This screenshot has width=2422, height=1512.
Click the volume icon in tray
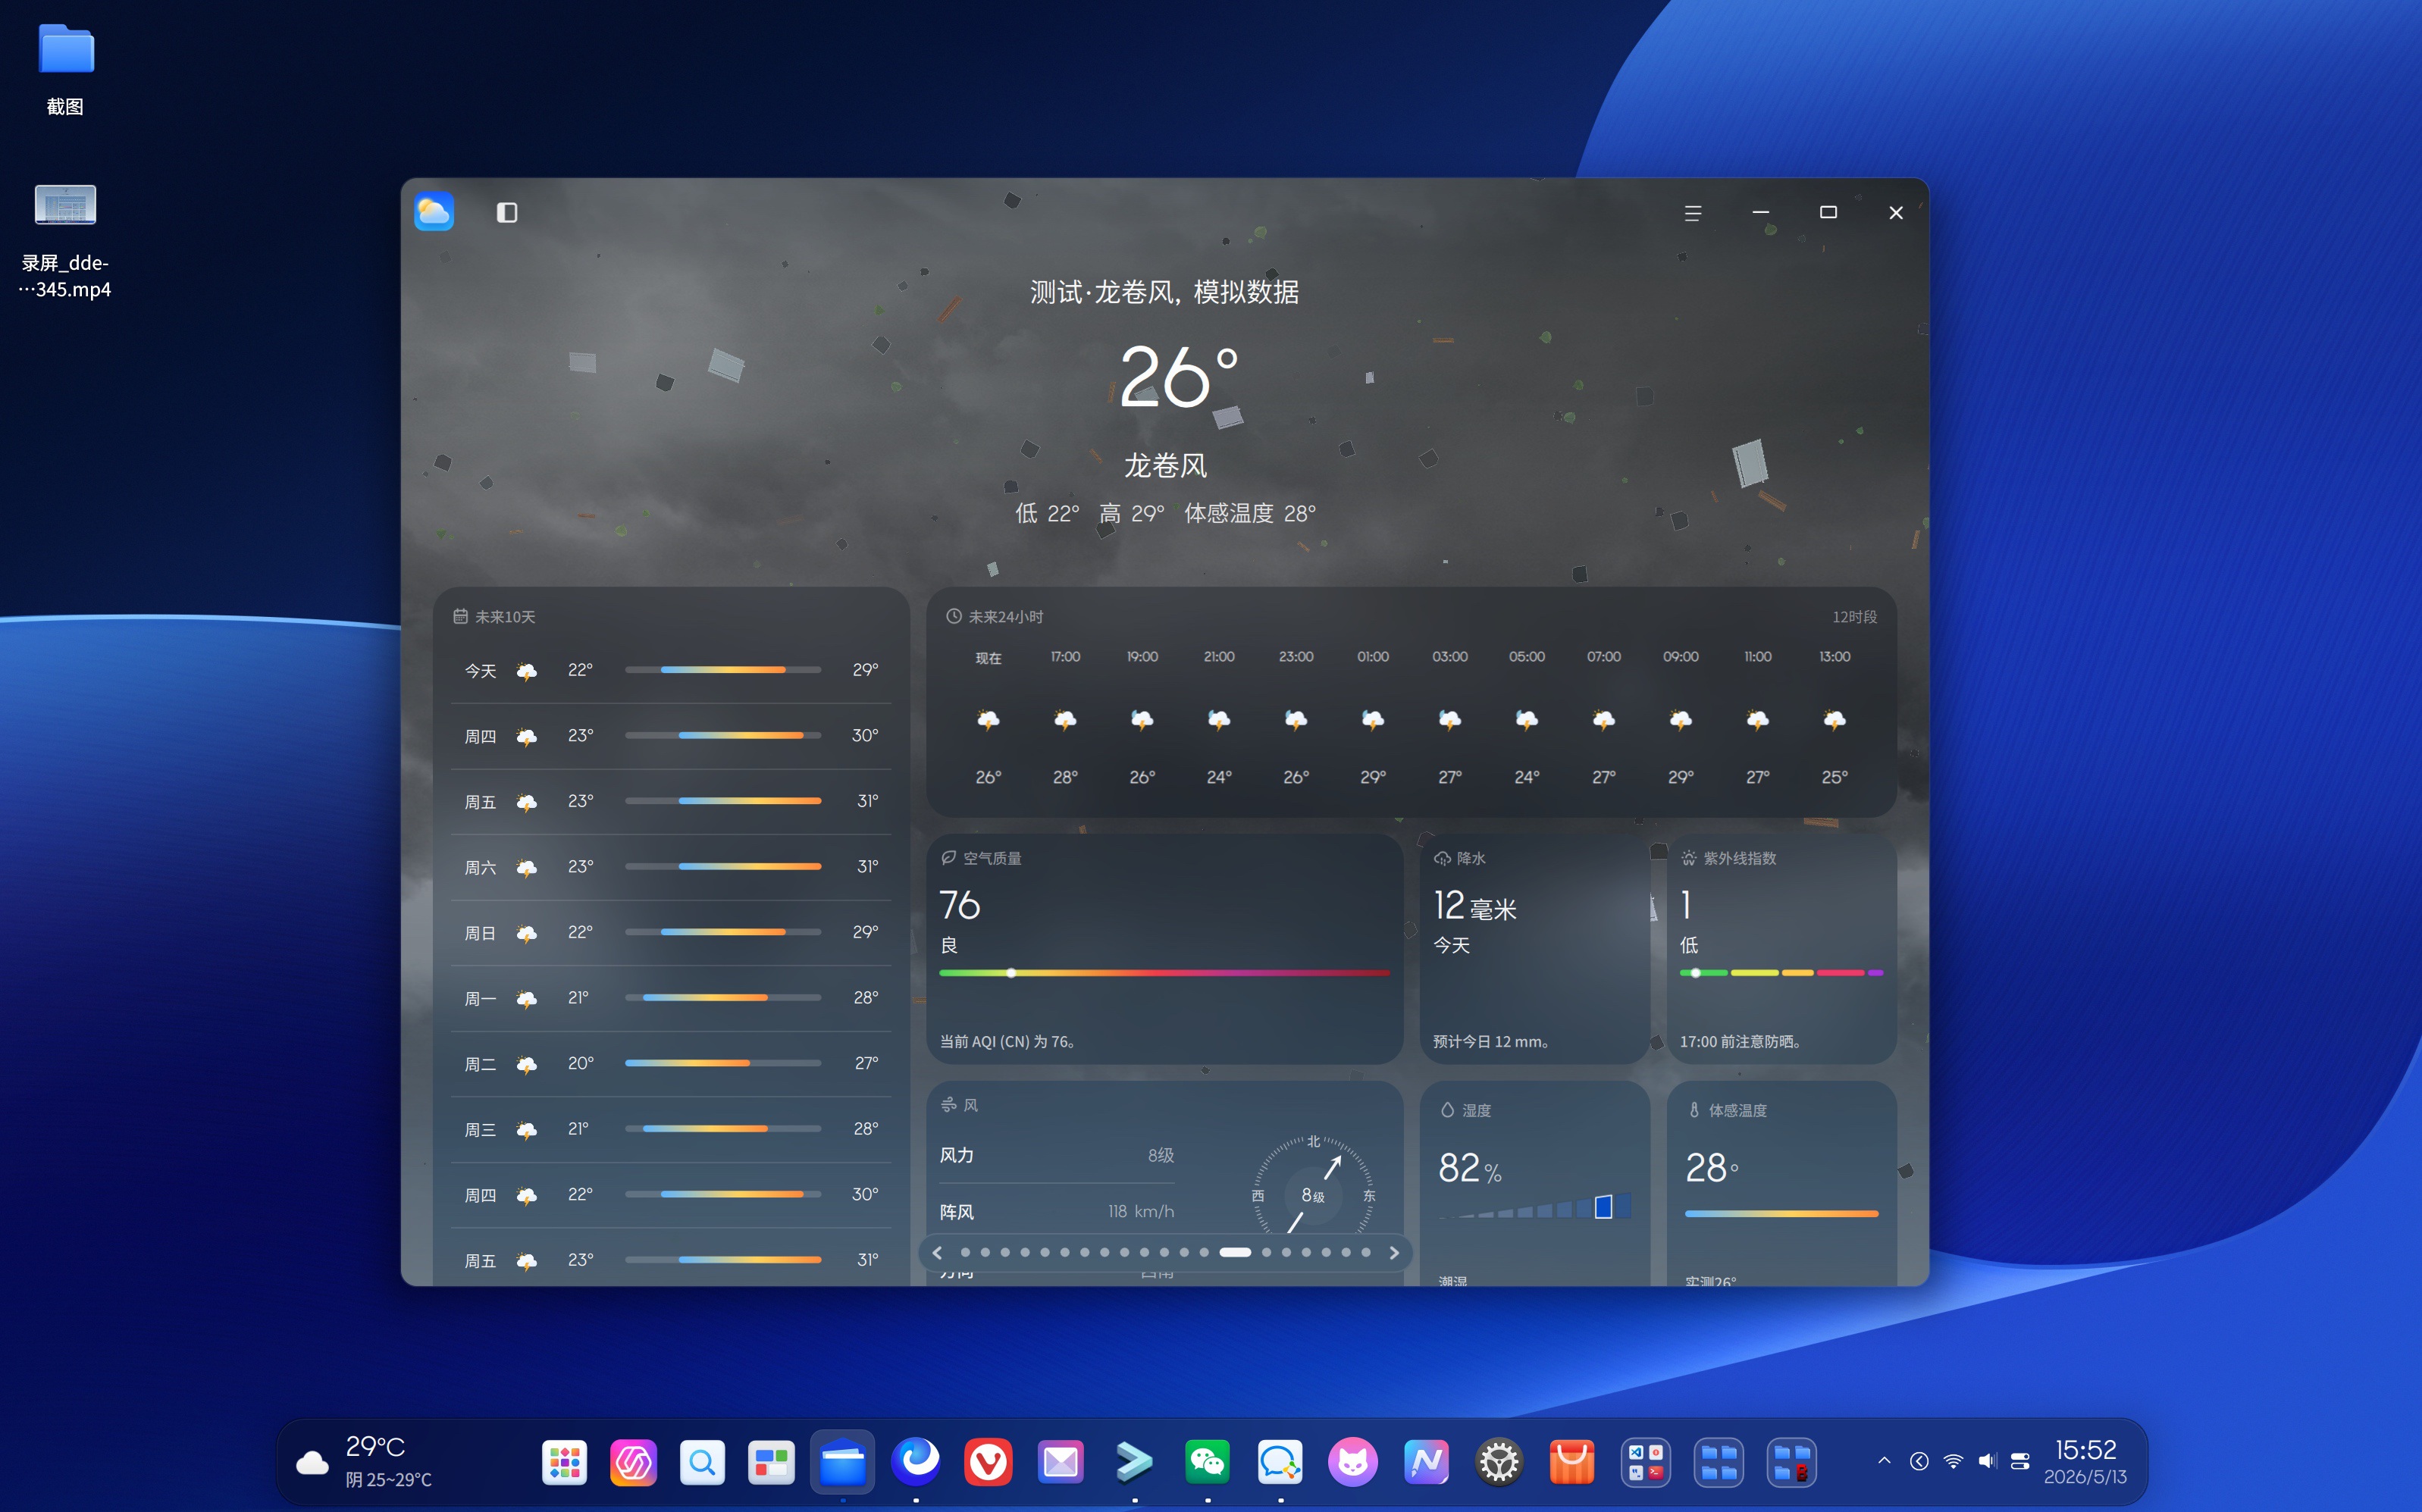1987,1461
